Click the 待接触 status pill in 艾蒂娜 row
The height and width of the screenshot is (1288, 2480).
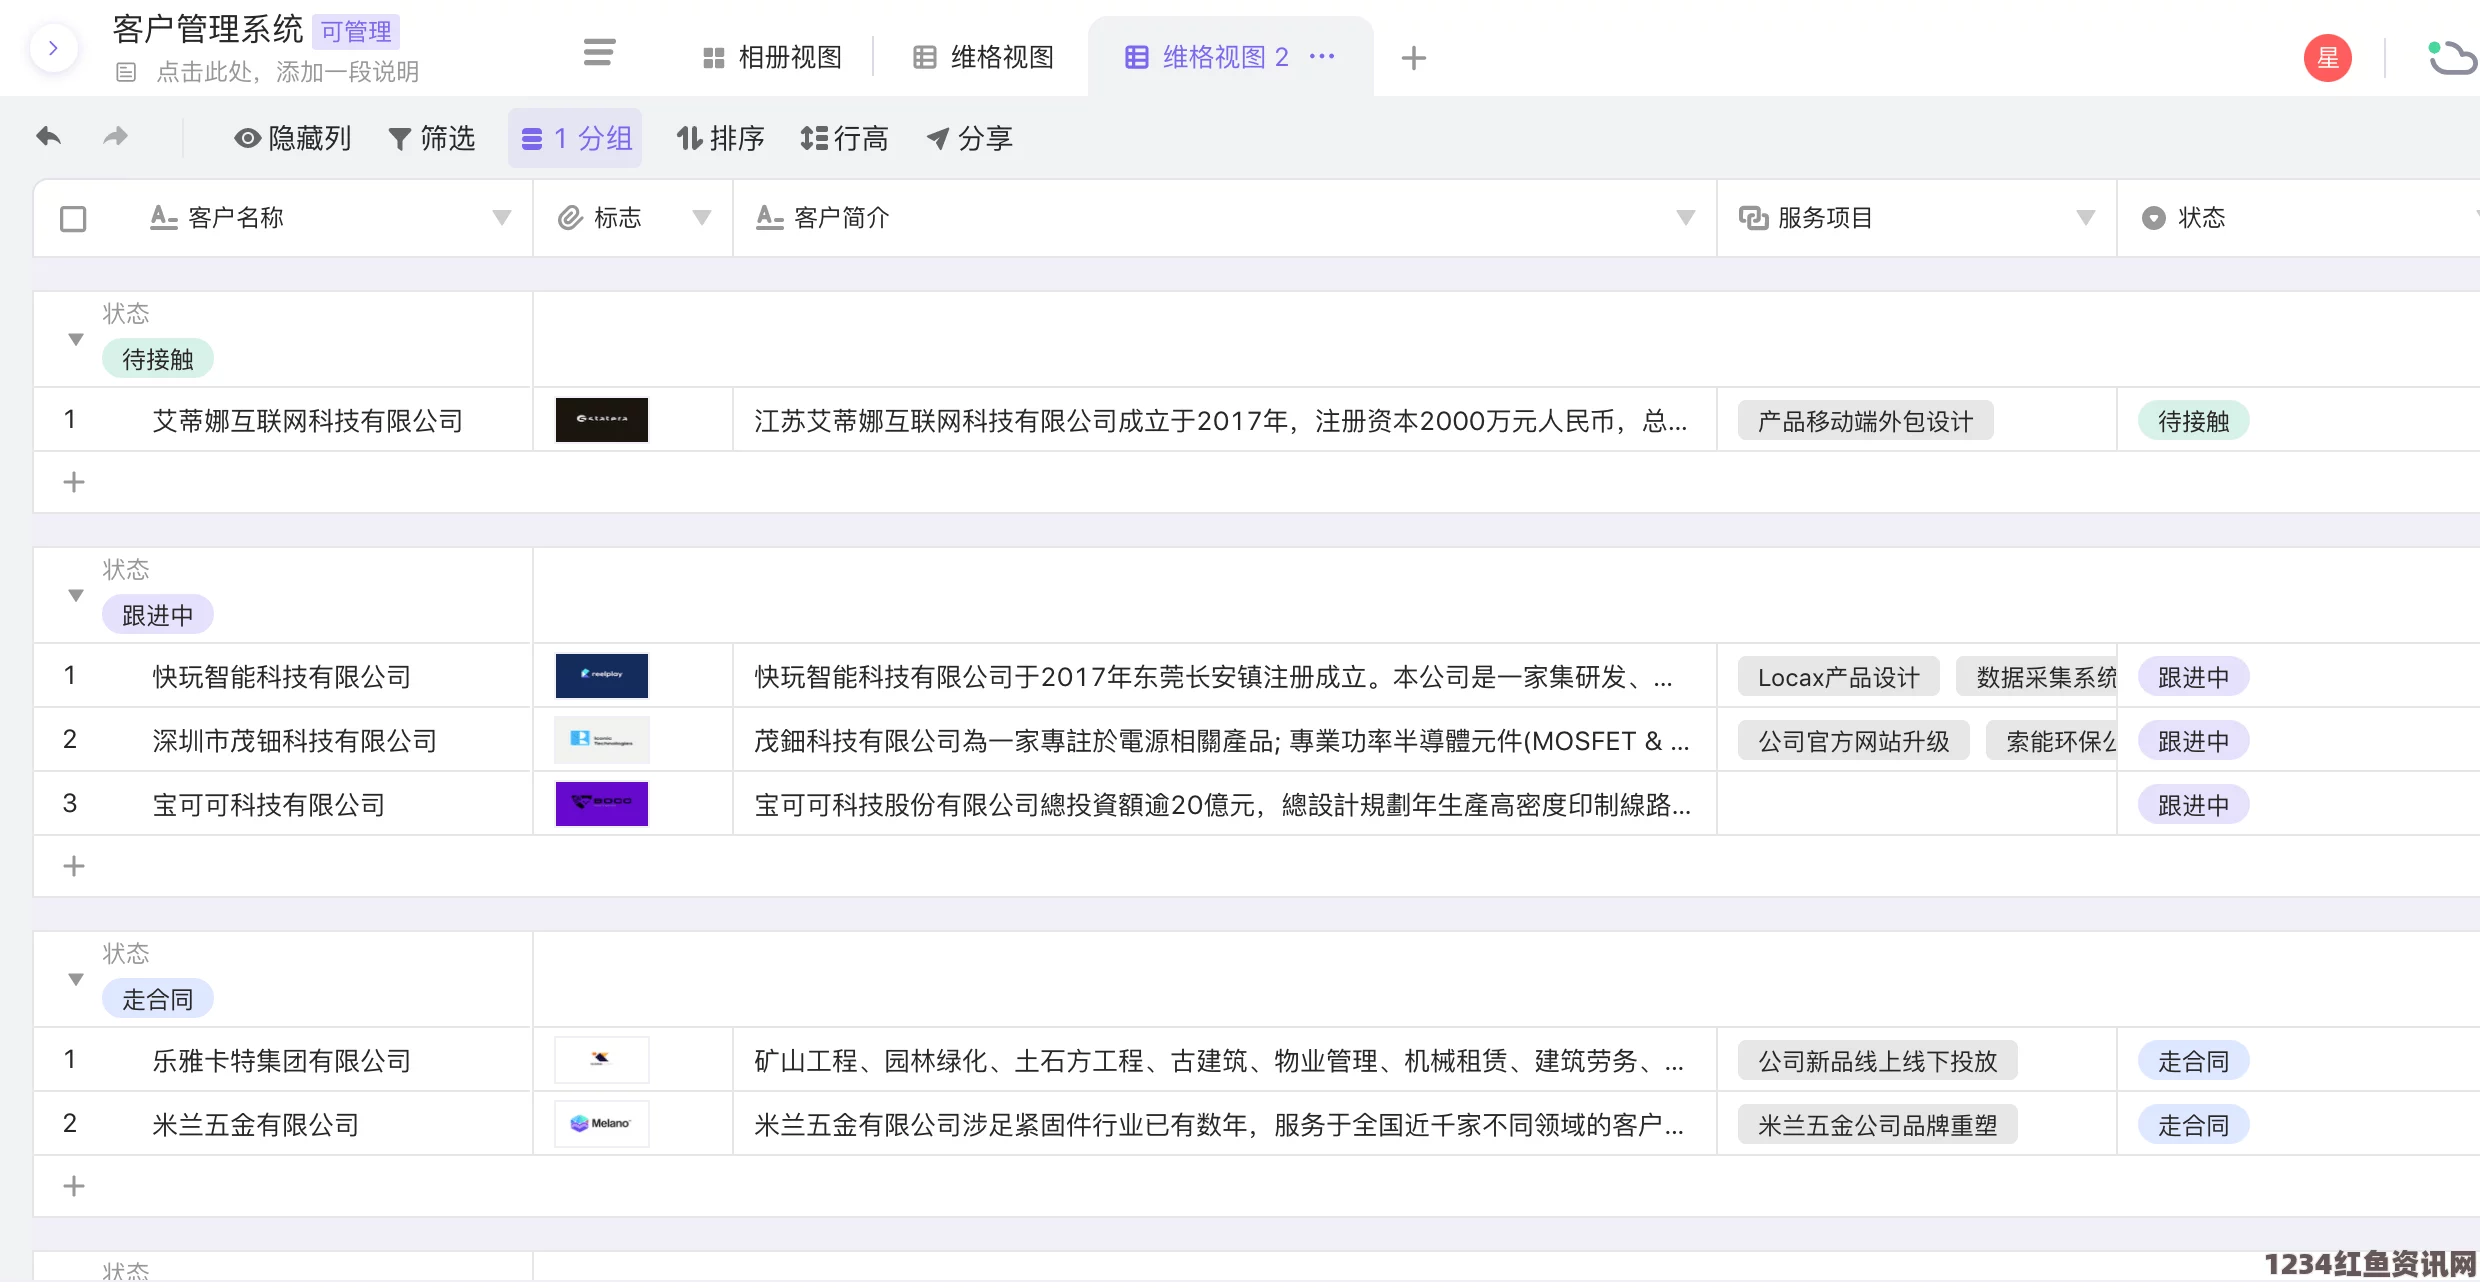2194,421
